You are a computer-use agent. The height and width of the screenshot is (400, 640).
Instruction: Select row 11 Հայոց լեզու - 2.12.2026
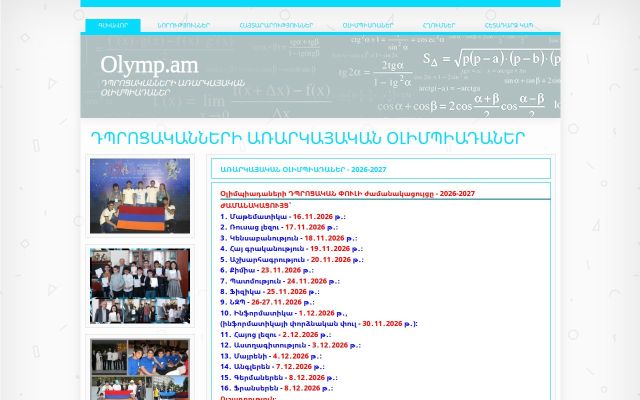[x=276, y=335]
